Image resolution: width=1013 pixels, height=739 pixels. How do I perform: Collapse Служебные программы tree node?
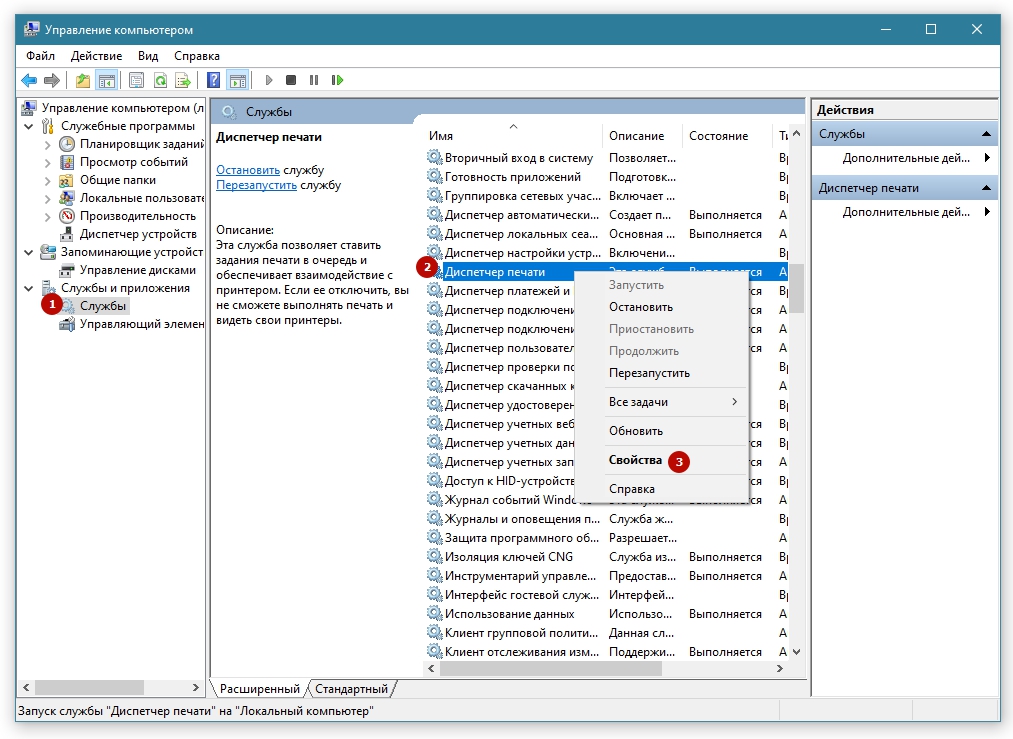point(28,126)
